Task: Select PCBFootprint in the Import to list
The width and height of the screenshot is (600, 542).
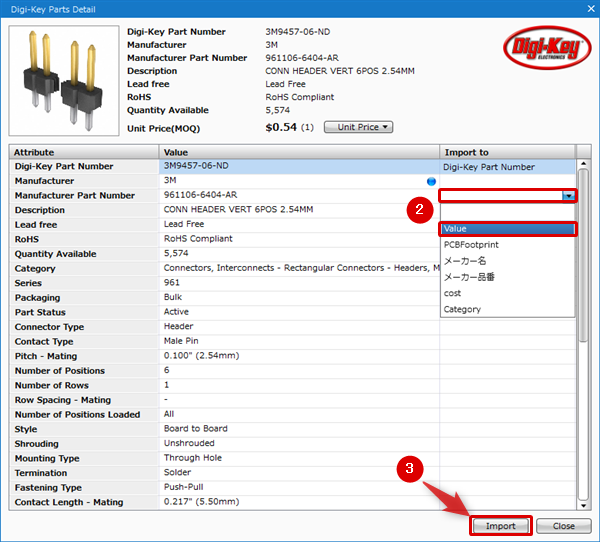Action: tap(507, 245)
